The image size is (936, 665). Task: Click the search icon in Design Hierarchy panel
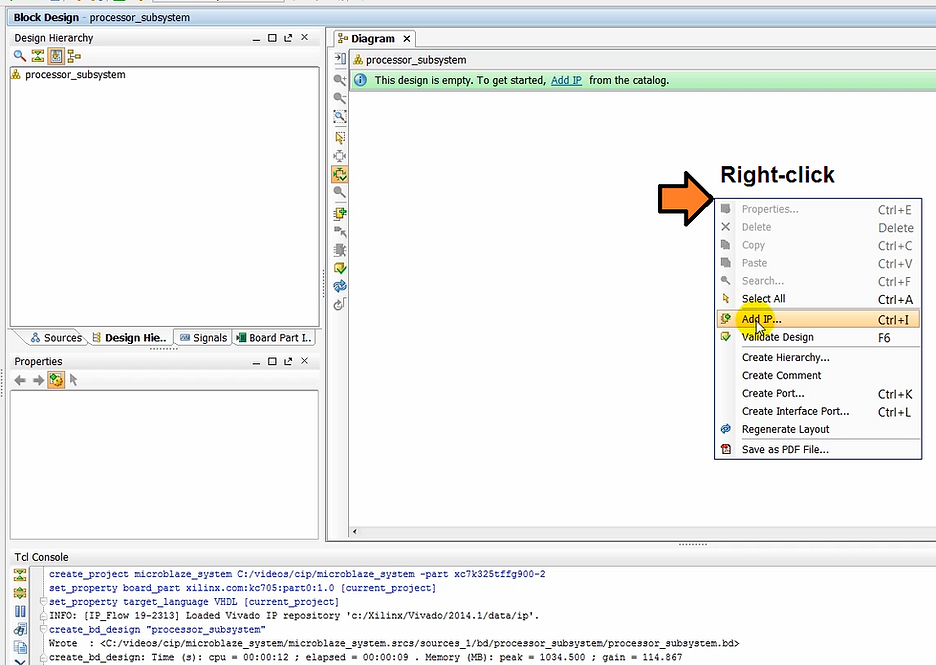click(x=19, y=56)
